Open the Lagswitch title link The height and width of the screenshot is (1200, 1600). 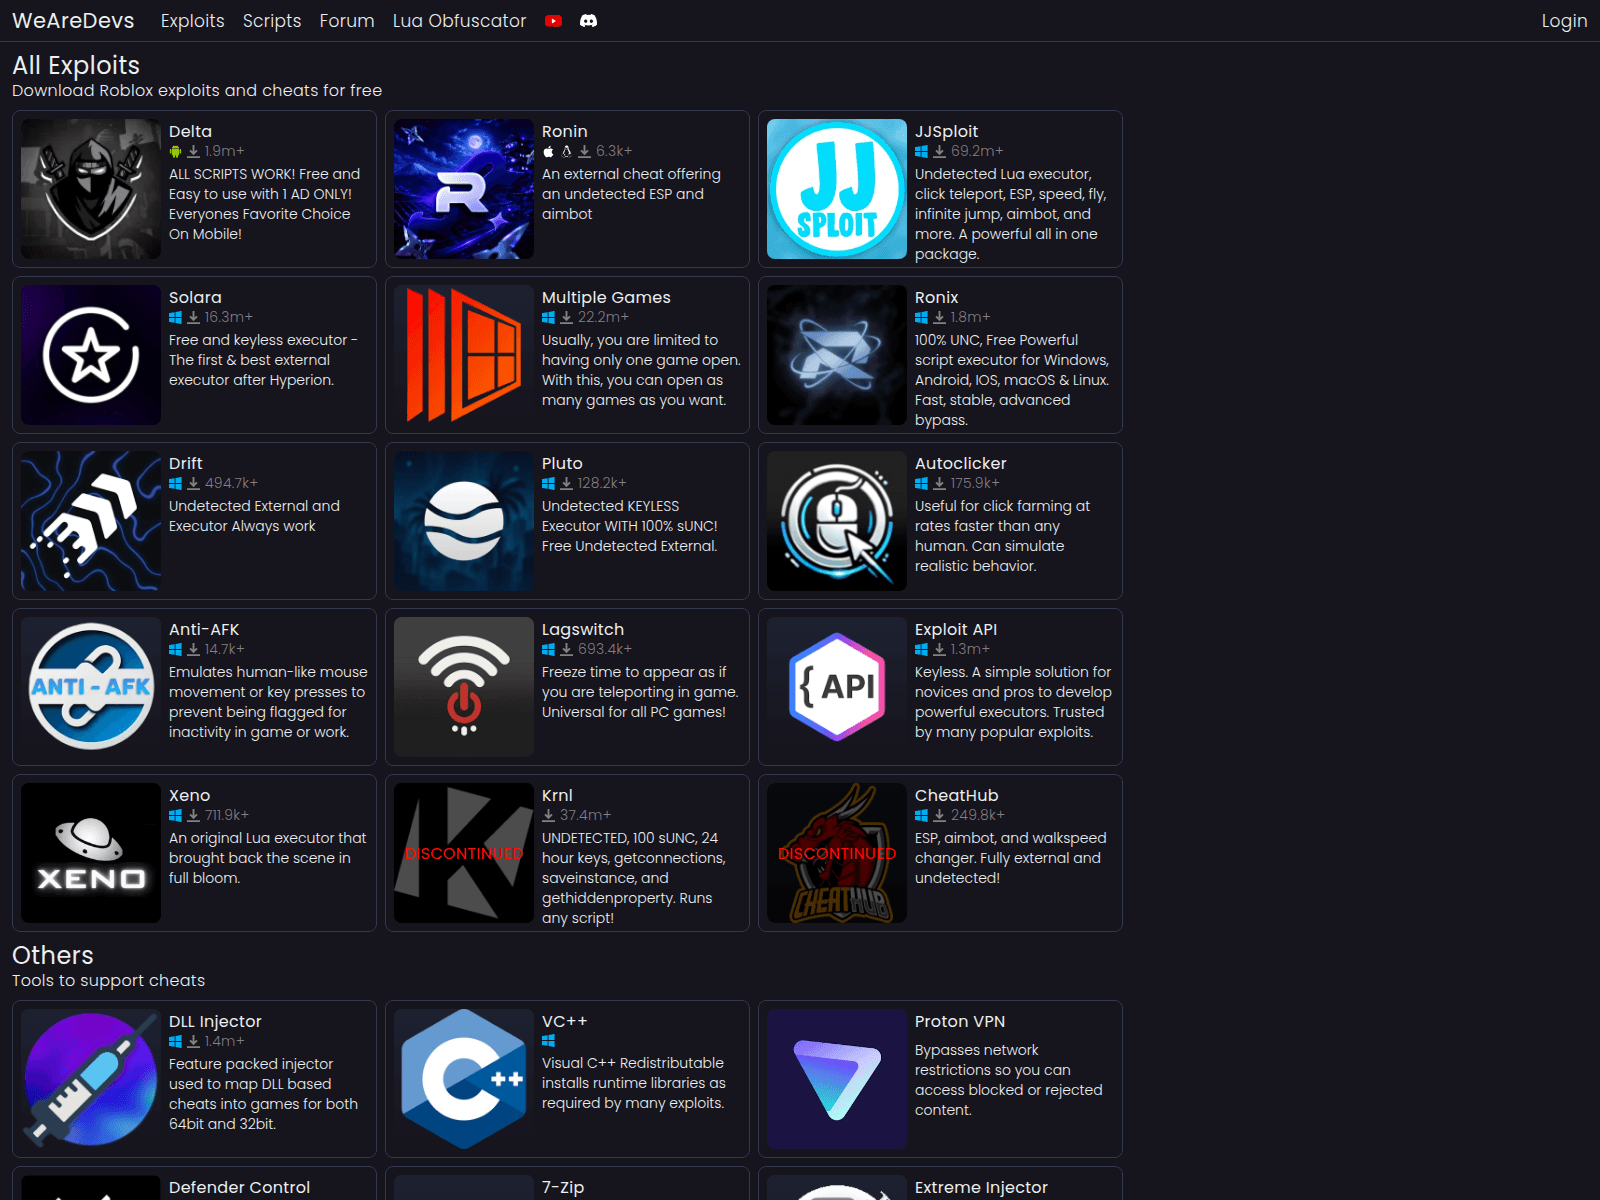point(583,629)
